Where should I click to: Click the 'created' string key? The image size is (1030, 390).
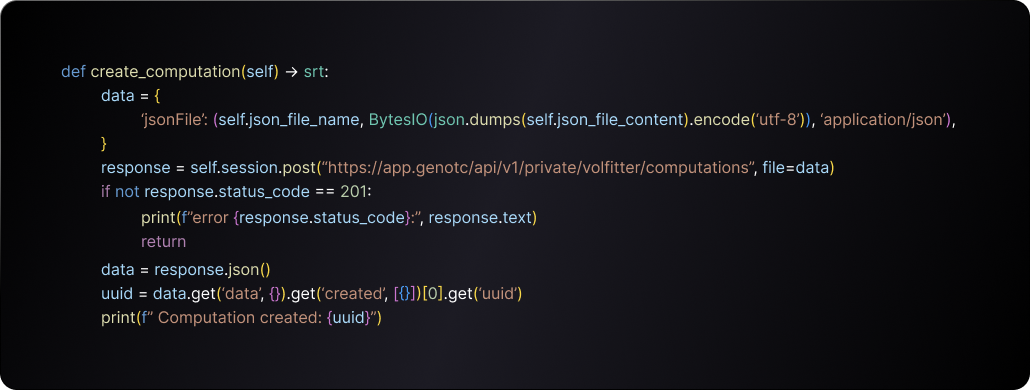tap(353, 293)
